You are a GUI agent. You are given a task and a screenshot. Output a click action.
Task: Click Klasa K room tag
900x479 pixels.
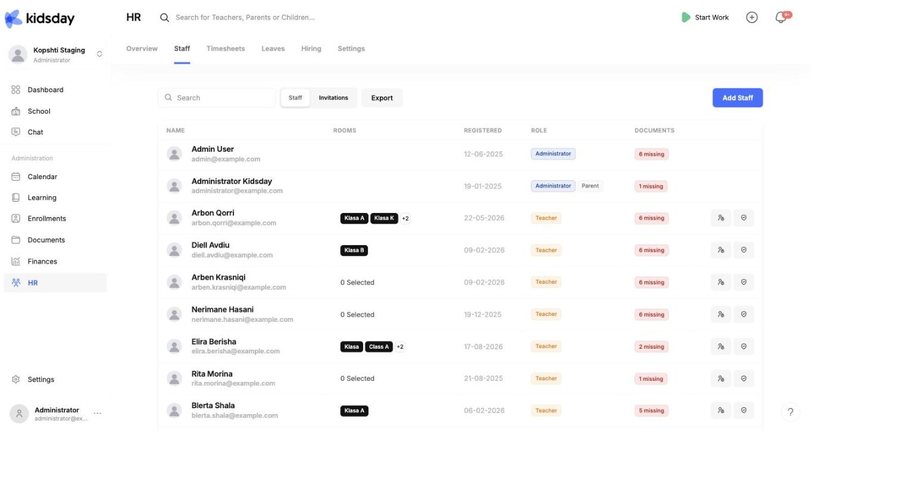(384, 219)
